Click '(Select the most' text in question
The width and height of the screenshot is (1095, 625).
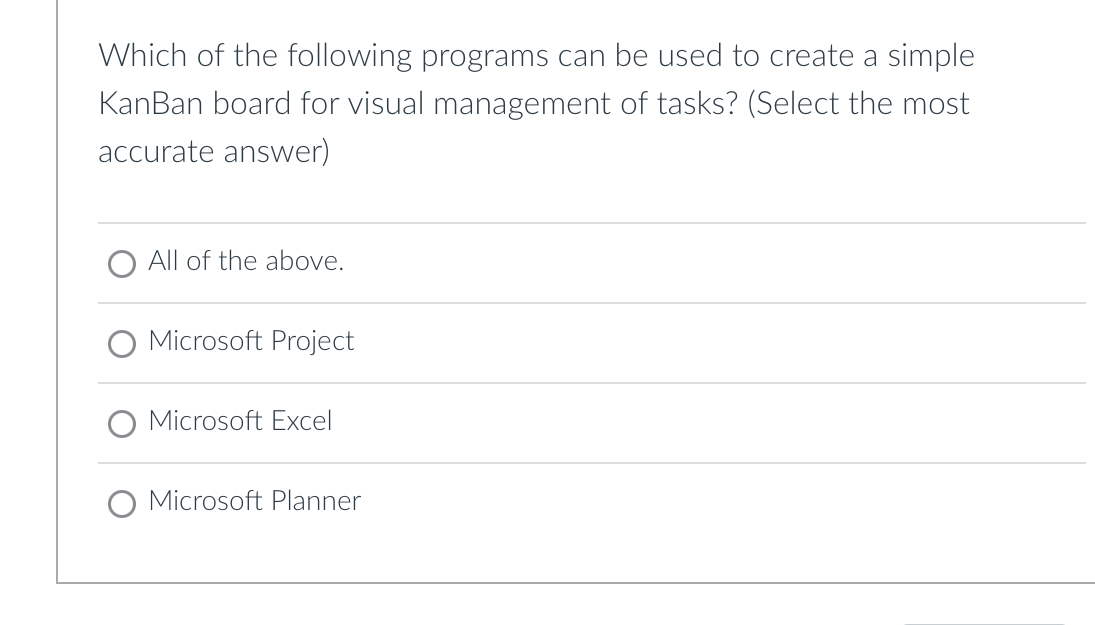858,104
